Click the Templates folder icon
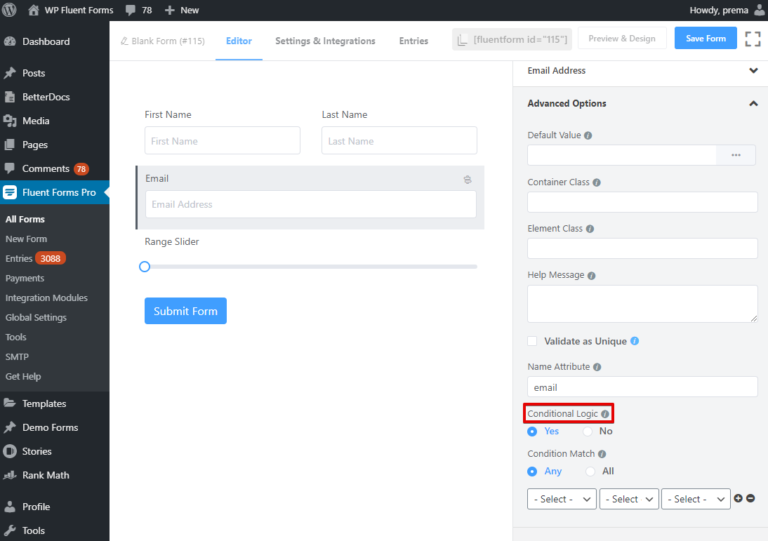768x541 pixels. pos(10,403)
